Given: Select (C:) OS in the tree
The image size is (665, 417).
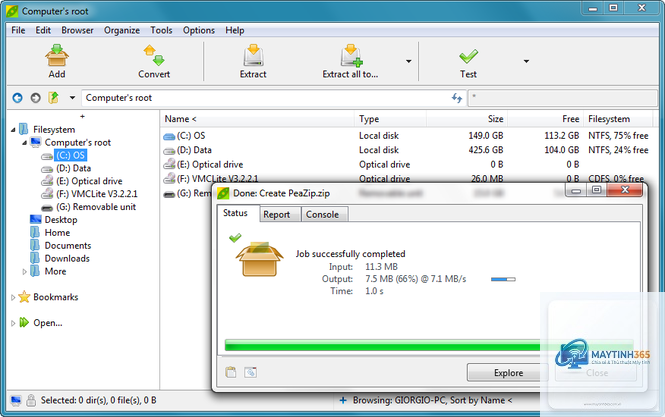Looking at the screenshot, I should (x=70, y=155).
